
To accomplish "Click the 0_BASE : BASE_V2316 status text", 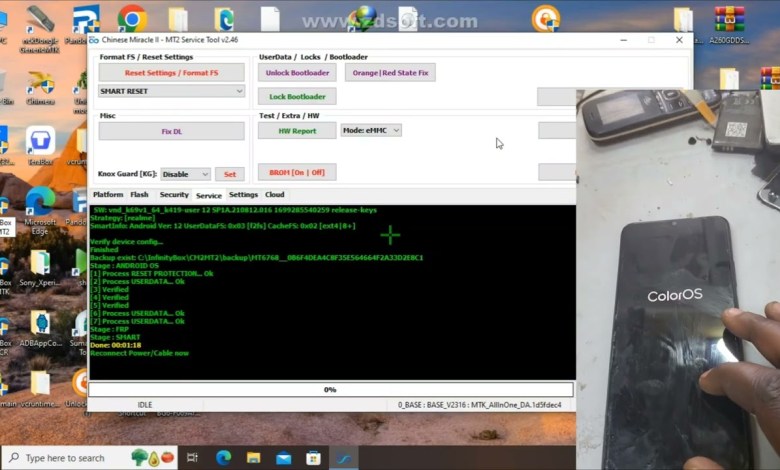I will [x=480, y=405].
